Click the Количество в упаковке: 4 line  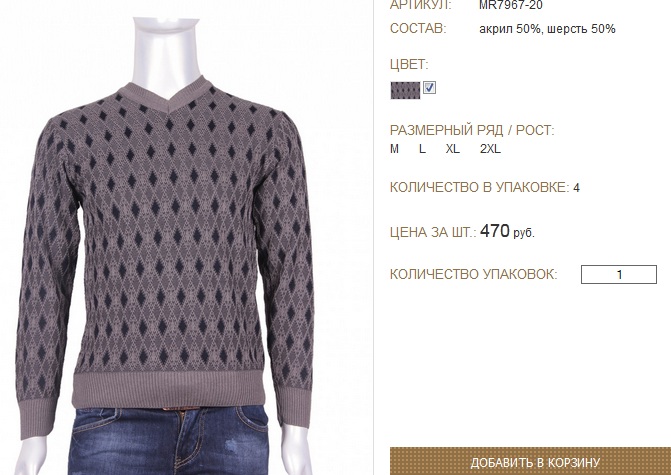click(x=484, y=187)
